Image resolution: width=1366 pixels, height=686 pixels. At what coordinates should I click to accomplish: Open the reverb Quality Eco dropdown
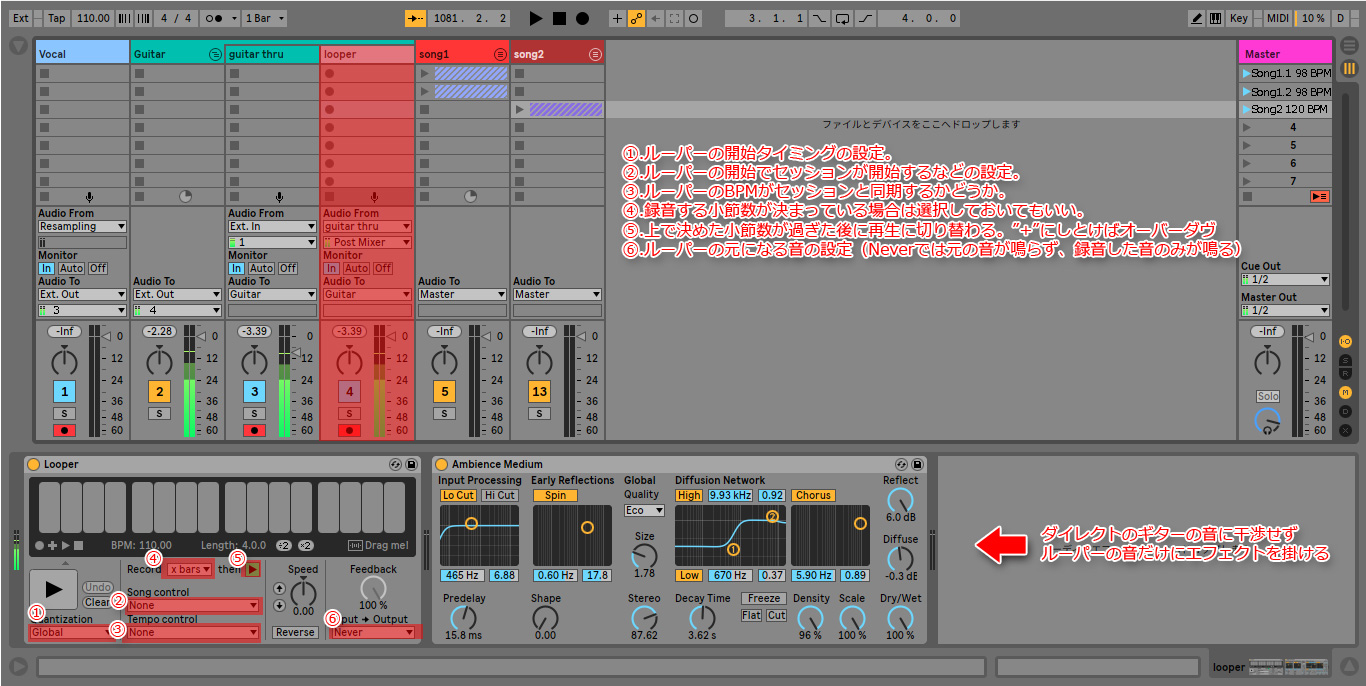(x=644, y=510)
